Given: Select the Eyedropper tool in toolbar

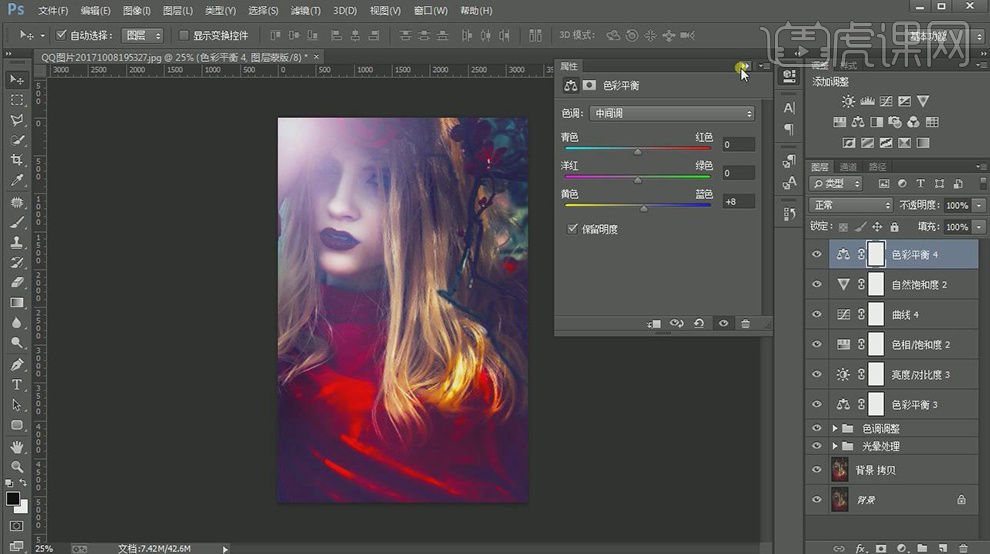Looking at the screenshot, I should pos(17,181).
